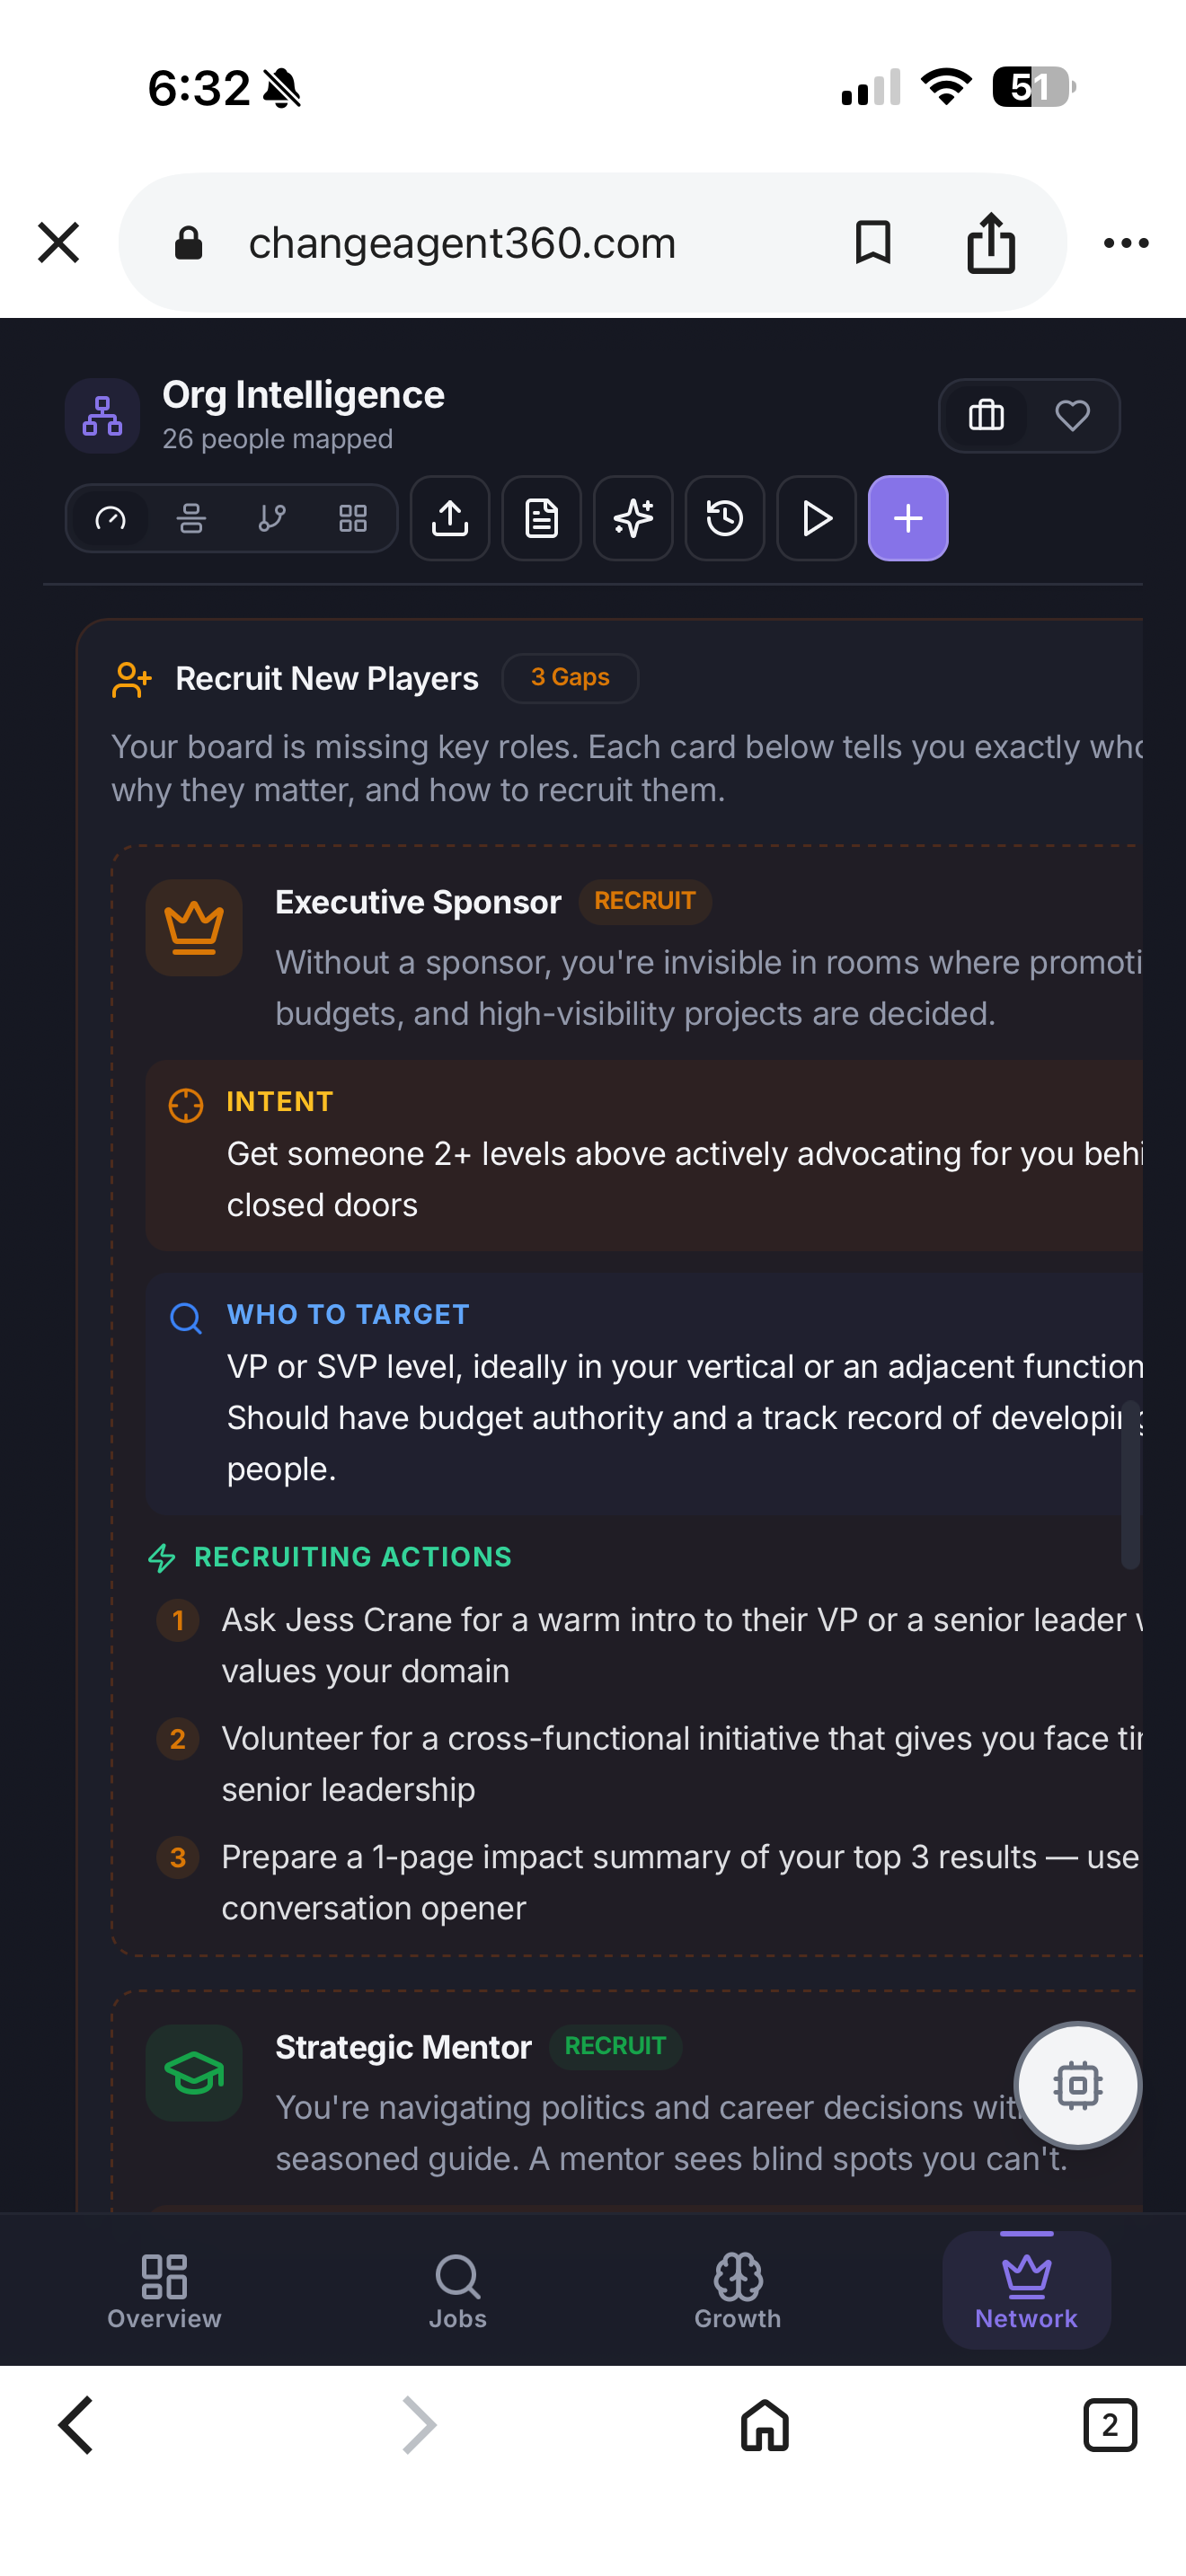Viewport: 1186px width, 2576px height.
Task: Tap the changeagent360.com address field
Action: pos(462,243)
